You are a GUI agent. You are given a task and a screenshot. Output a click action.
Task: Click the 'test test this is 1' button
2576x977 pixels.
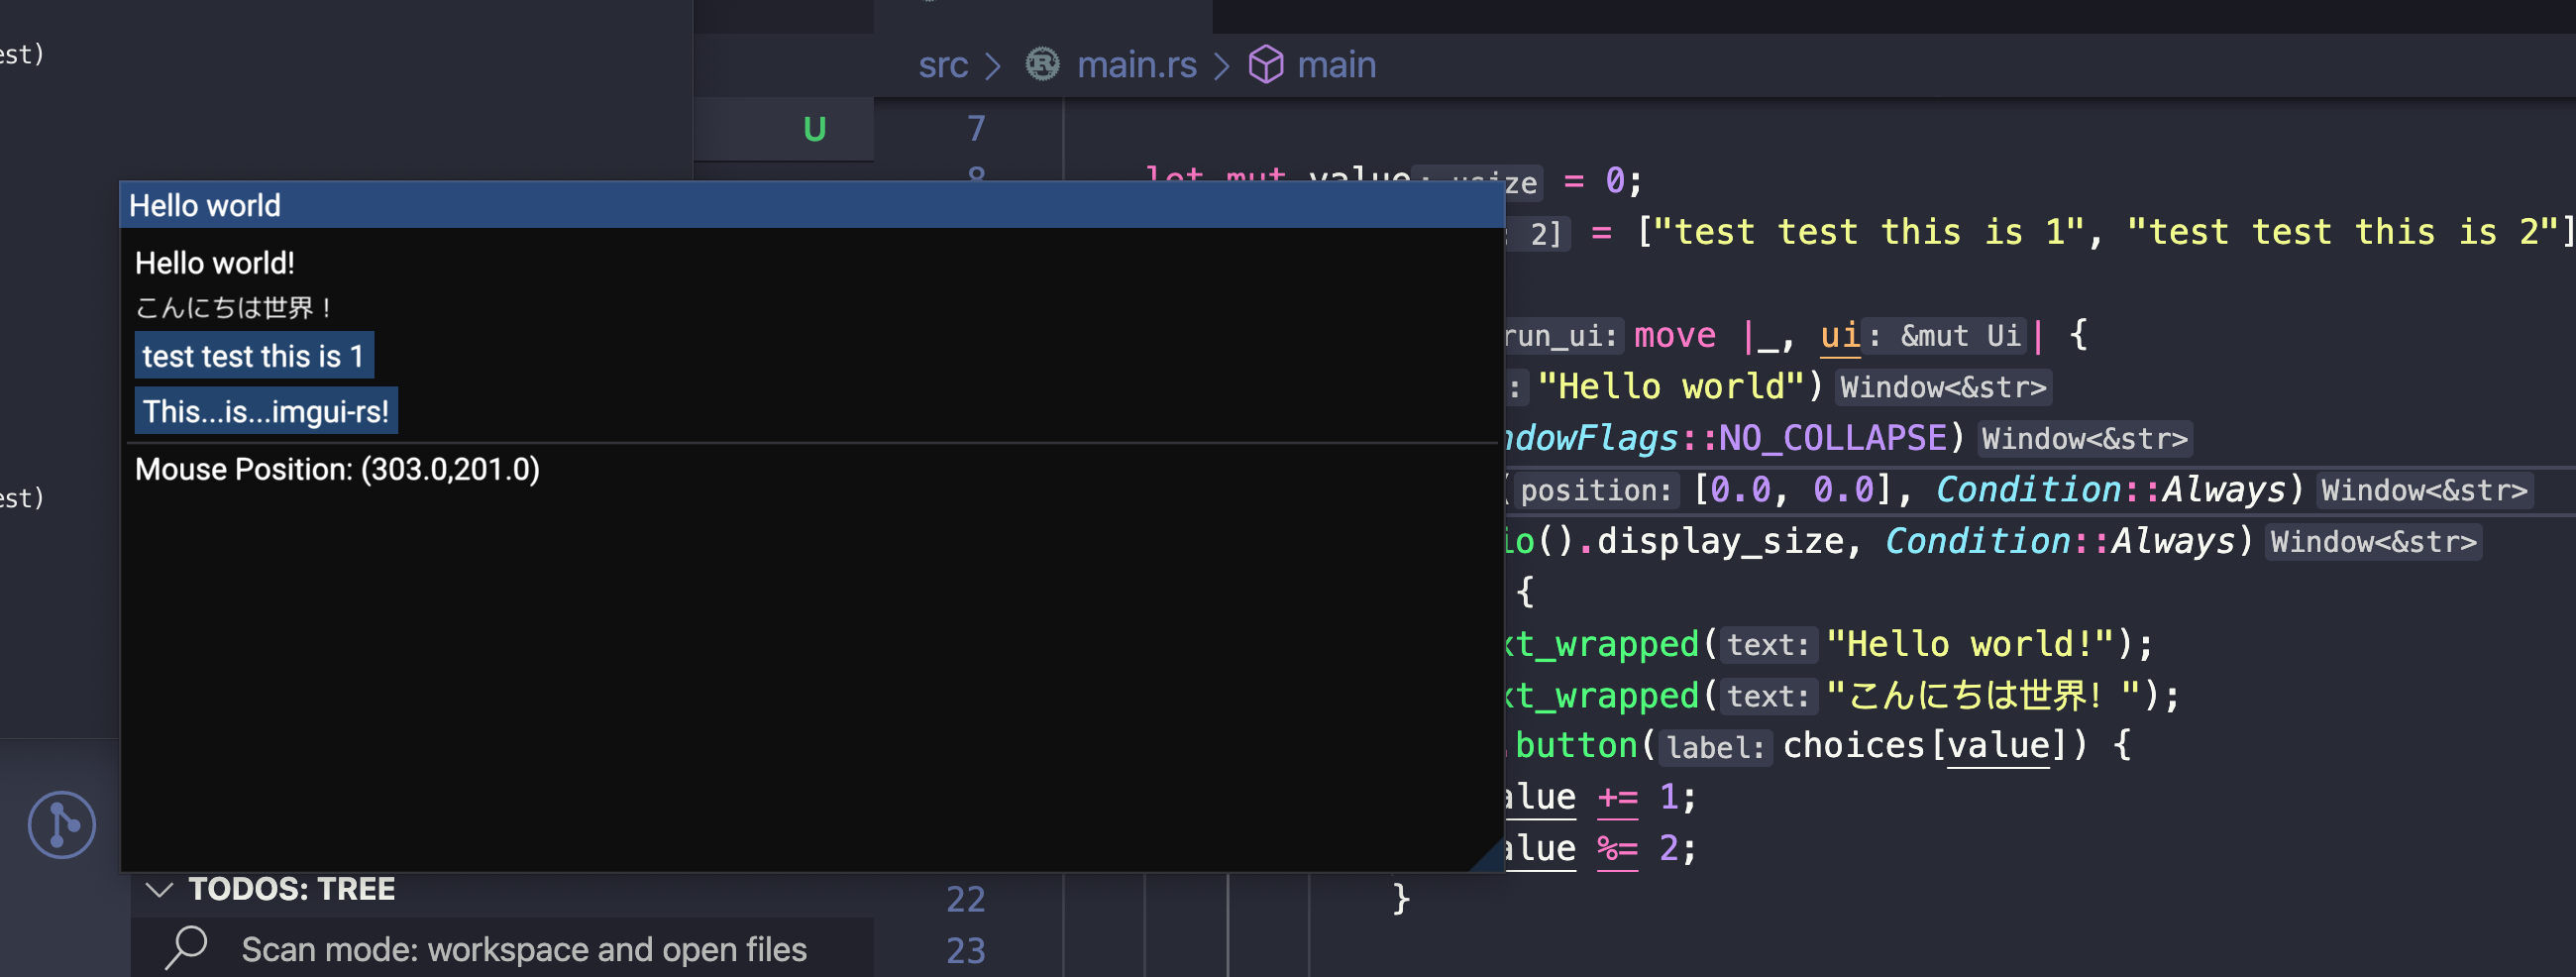(254, 355)
